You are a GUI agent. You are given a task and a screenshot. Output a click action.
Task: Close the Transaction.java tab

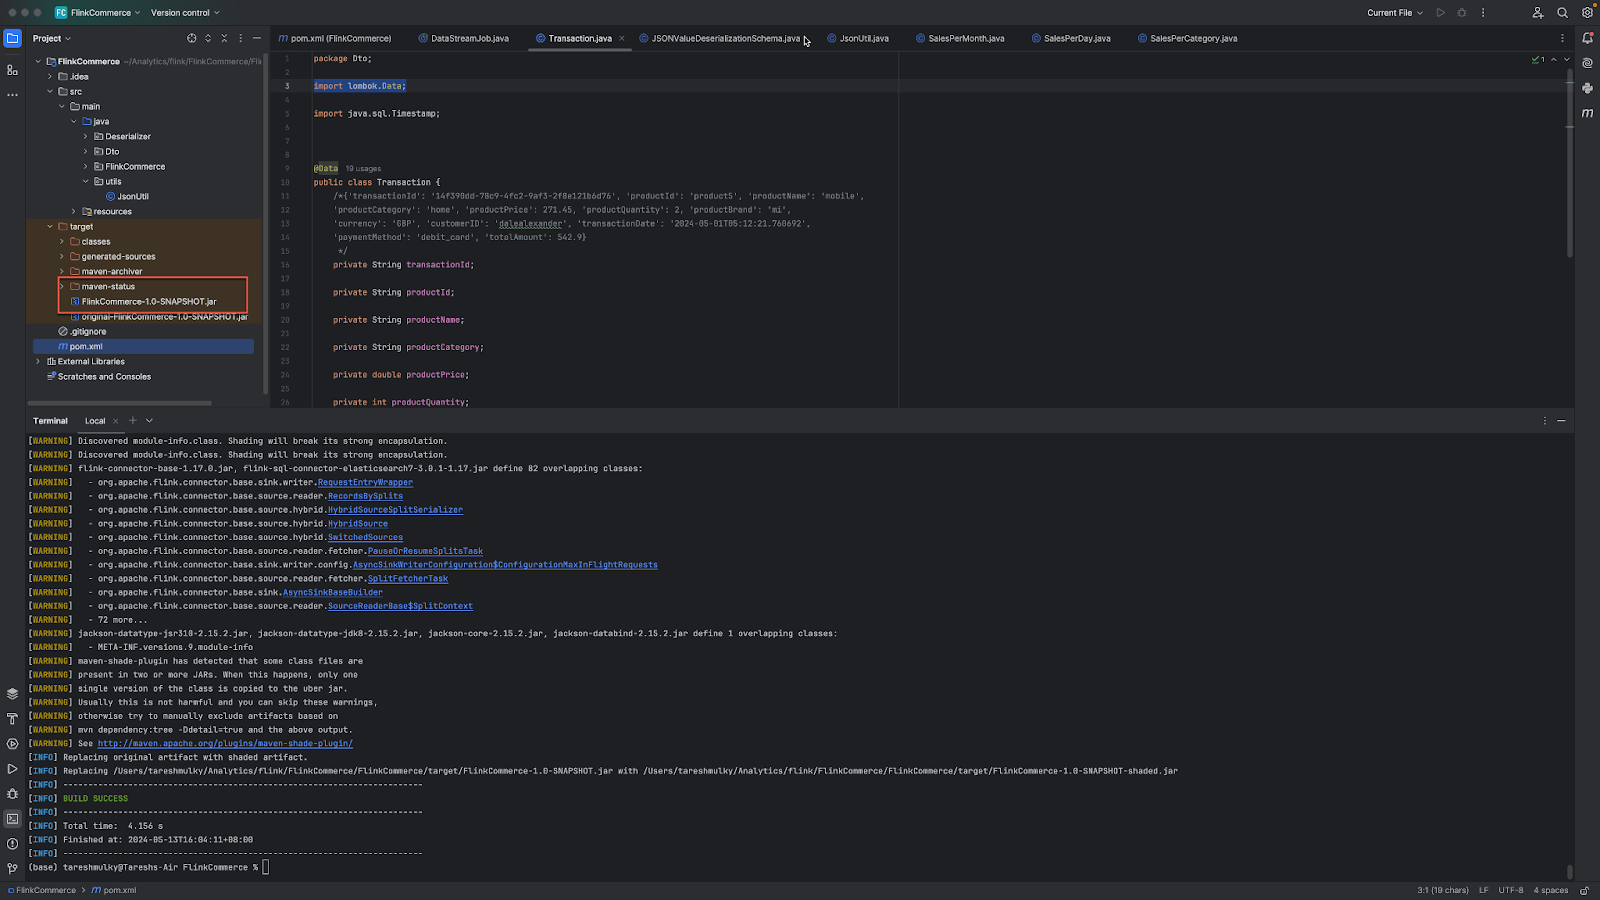622,38
